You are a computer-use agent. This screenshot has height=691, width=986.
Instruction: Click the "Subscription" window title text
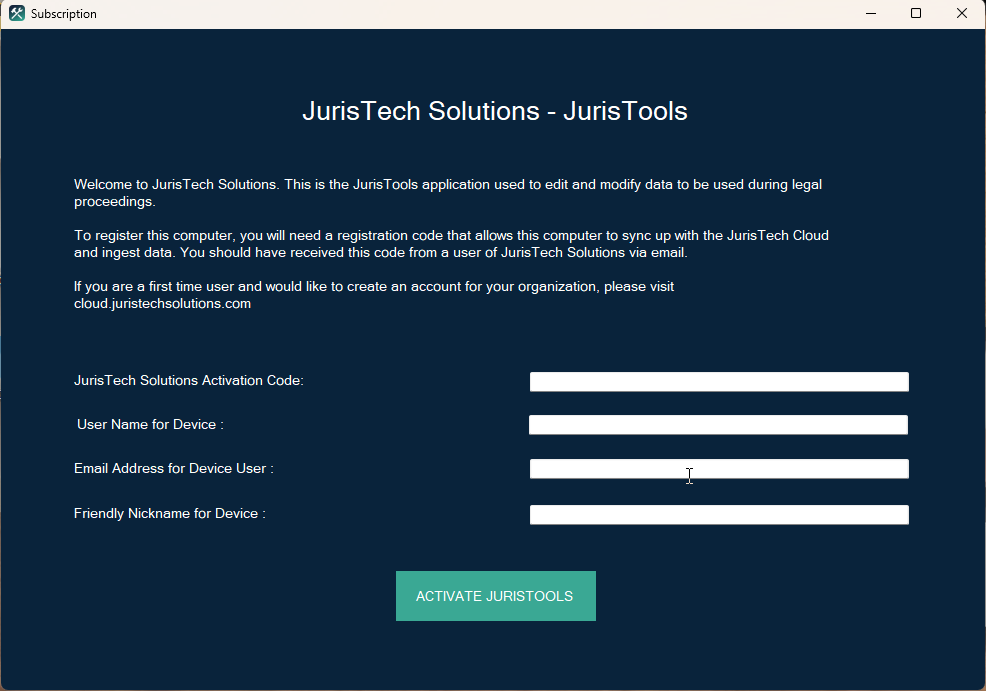click(x=64, y=14)
